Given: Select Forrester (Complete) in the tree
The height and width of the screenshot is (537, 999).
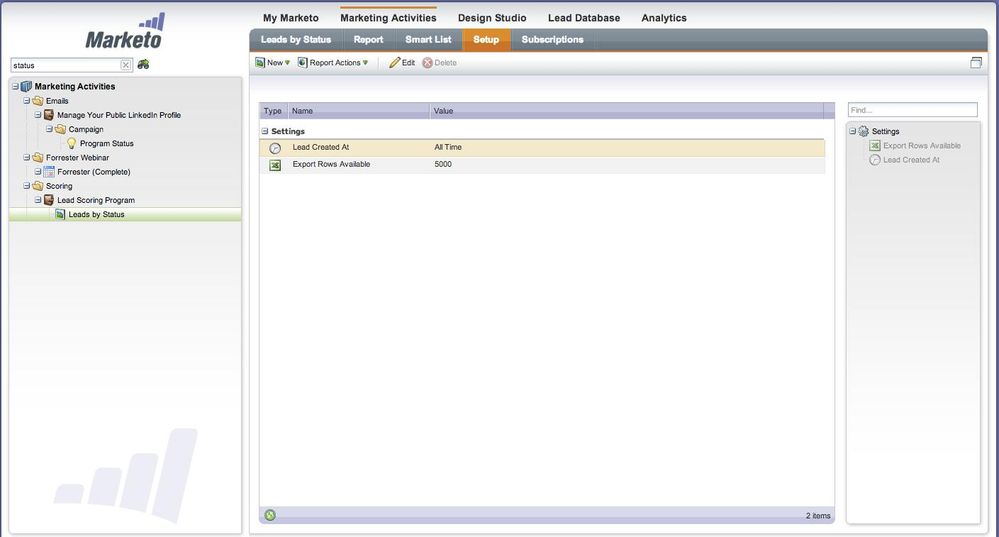Looking at the screenshot, I should click(x=93, y=172).
